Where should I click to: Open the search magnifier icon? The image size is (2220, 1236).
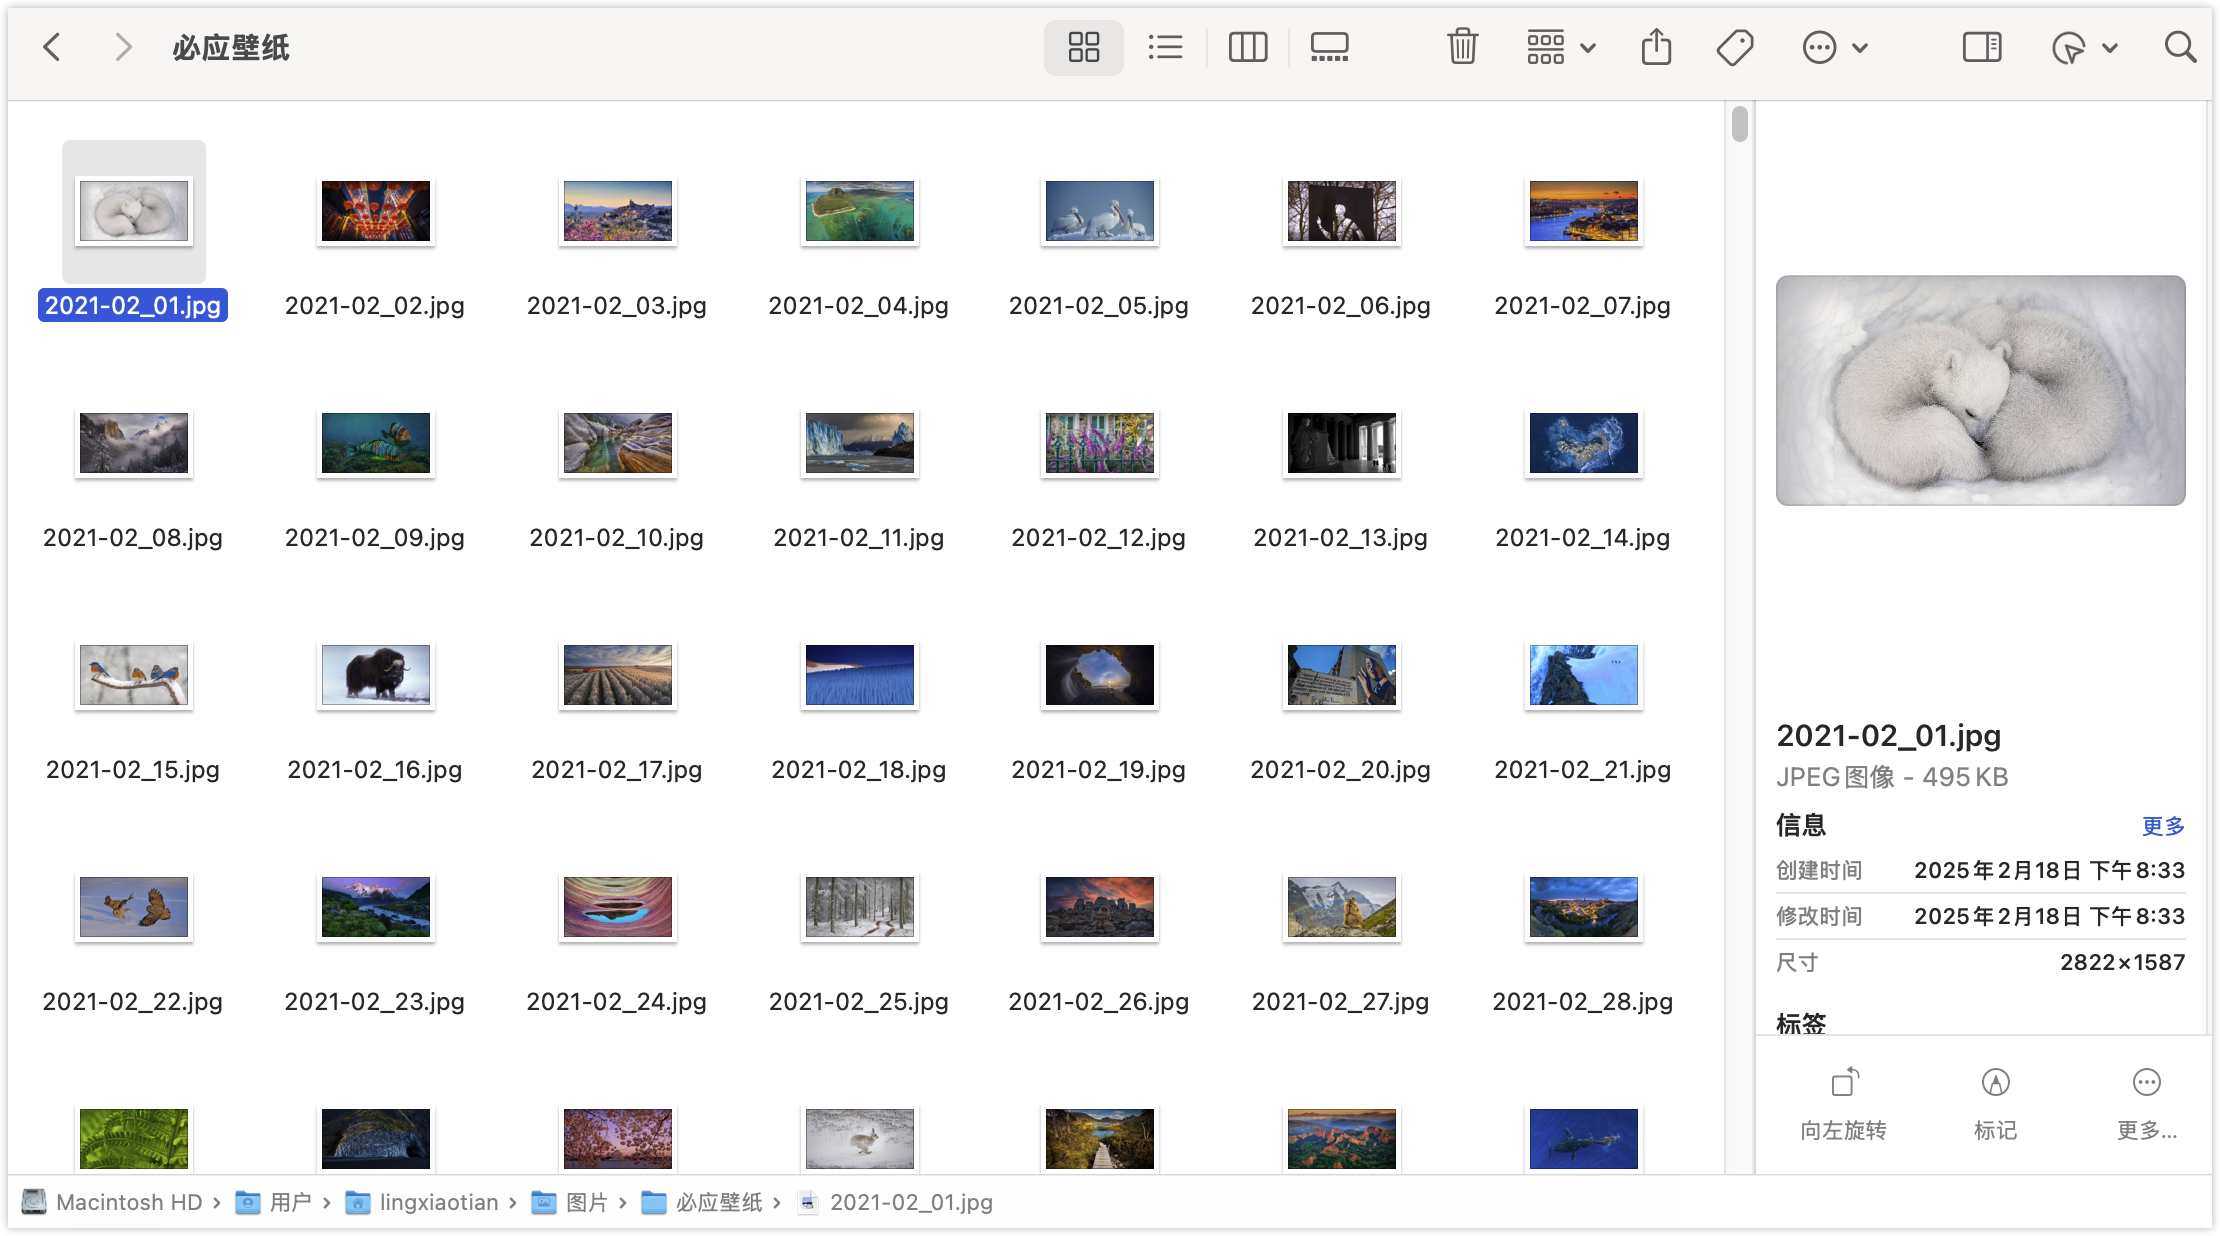coord(2180,47)
